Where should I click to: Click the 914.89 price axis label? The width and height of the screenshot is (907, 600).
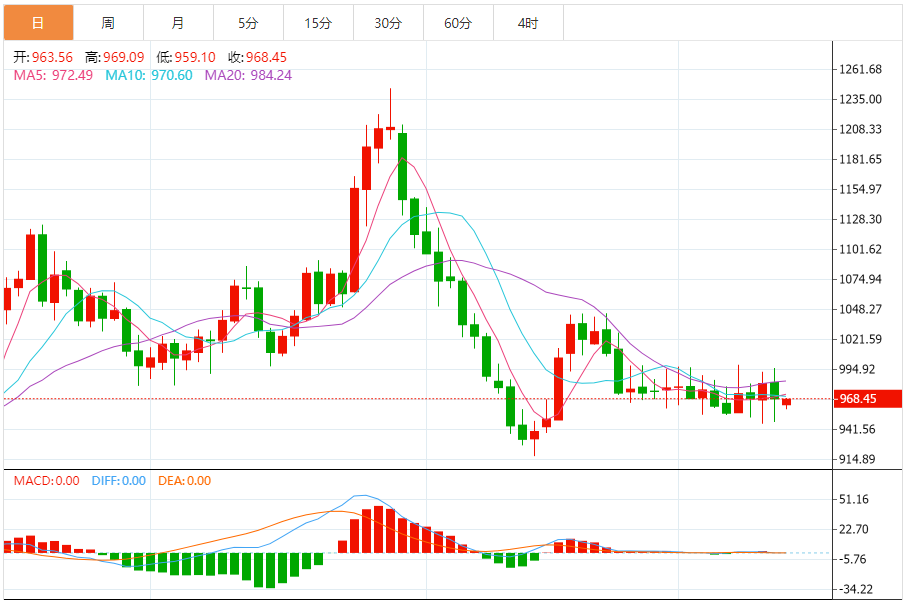(857, 459)
